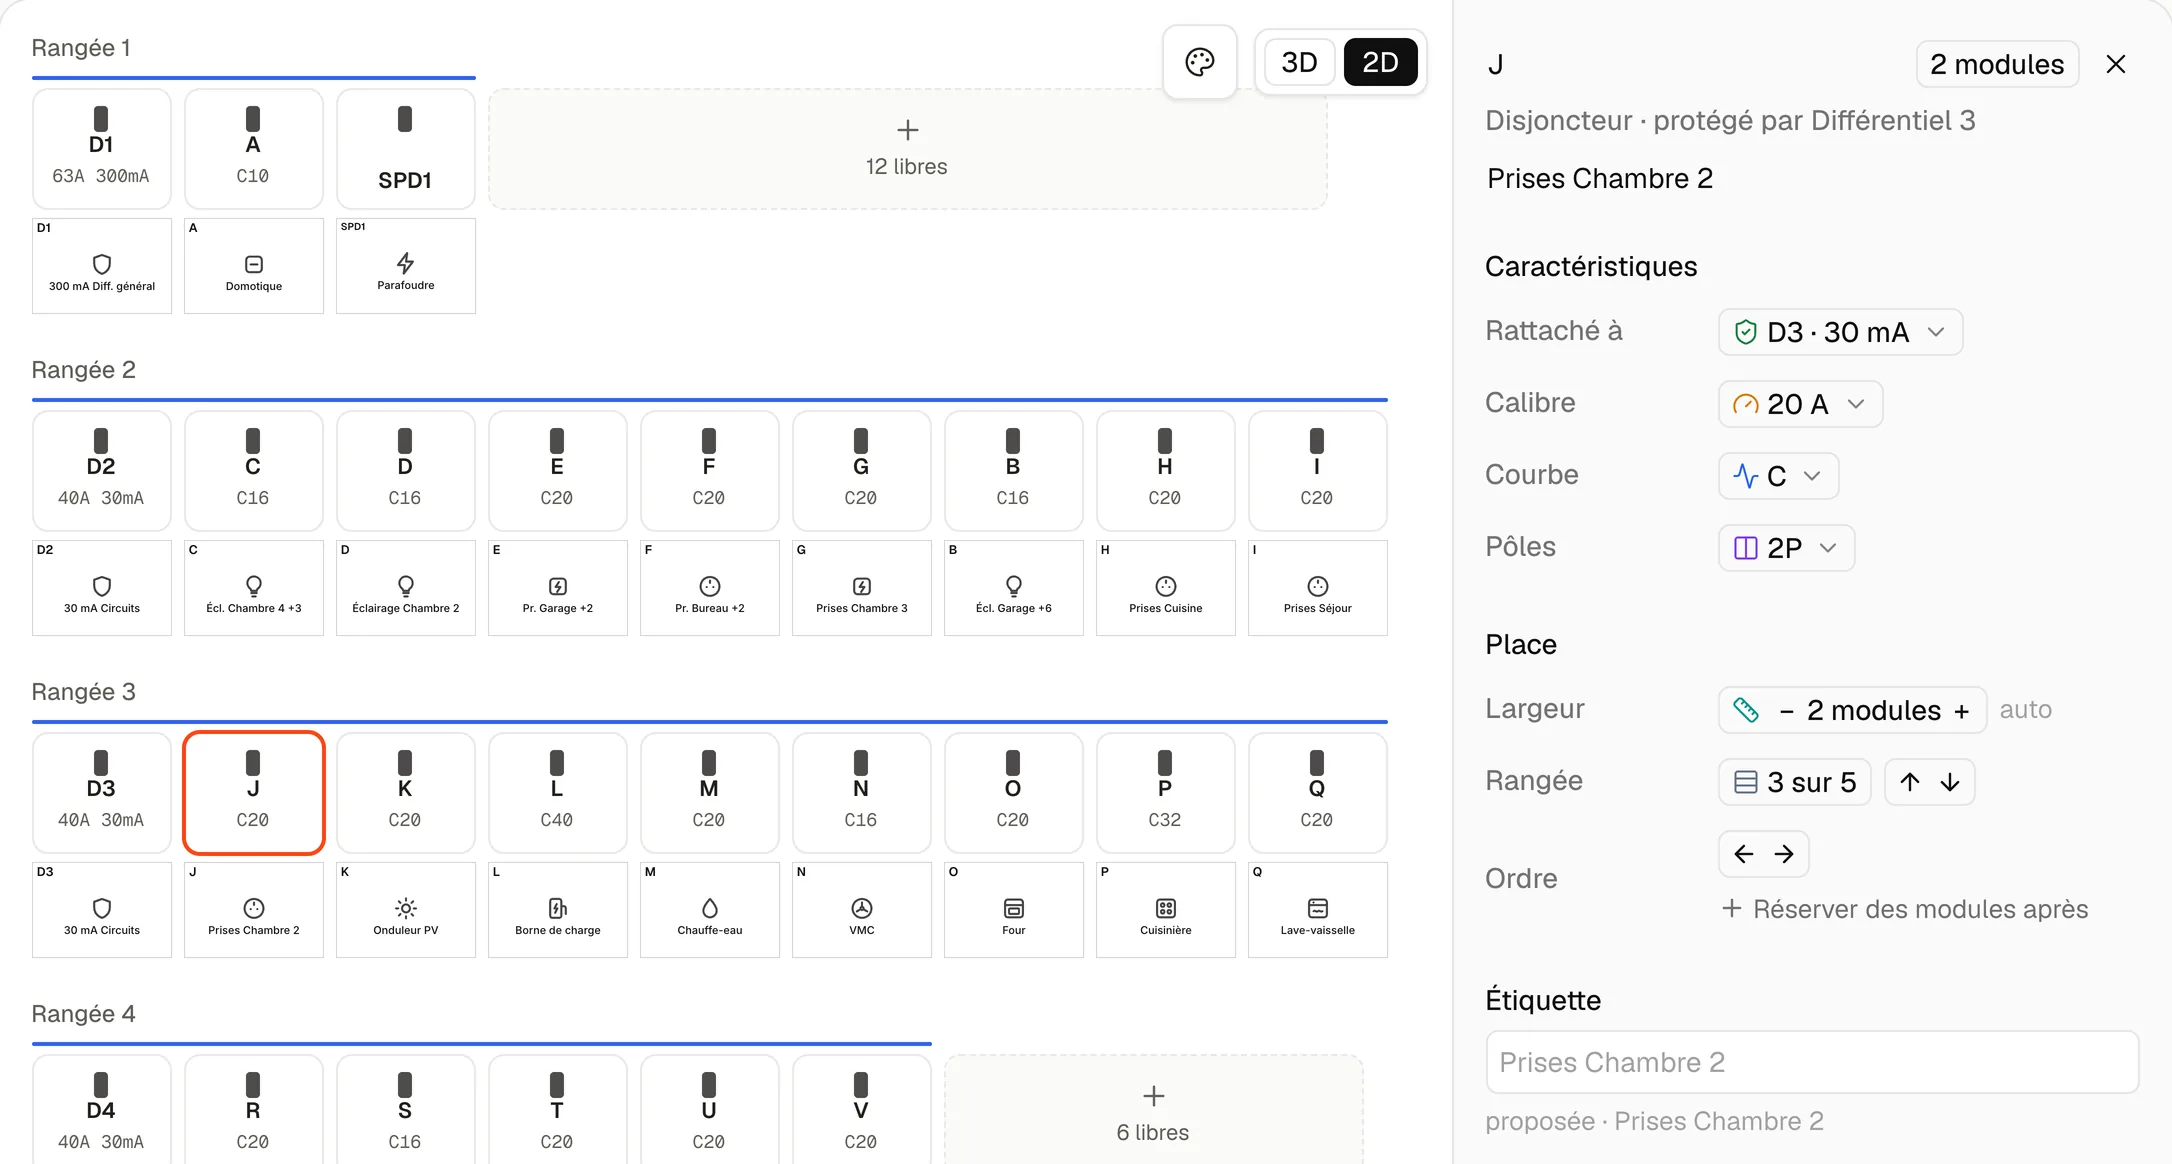Click Réserver des modules après
2172x1164 pixels.
(1905, 909)
